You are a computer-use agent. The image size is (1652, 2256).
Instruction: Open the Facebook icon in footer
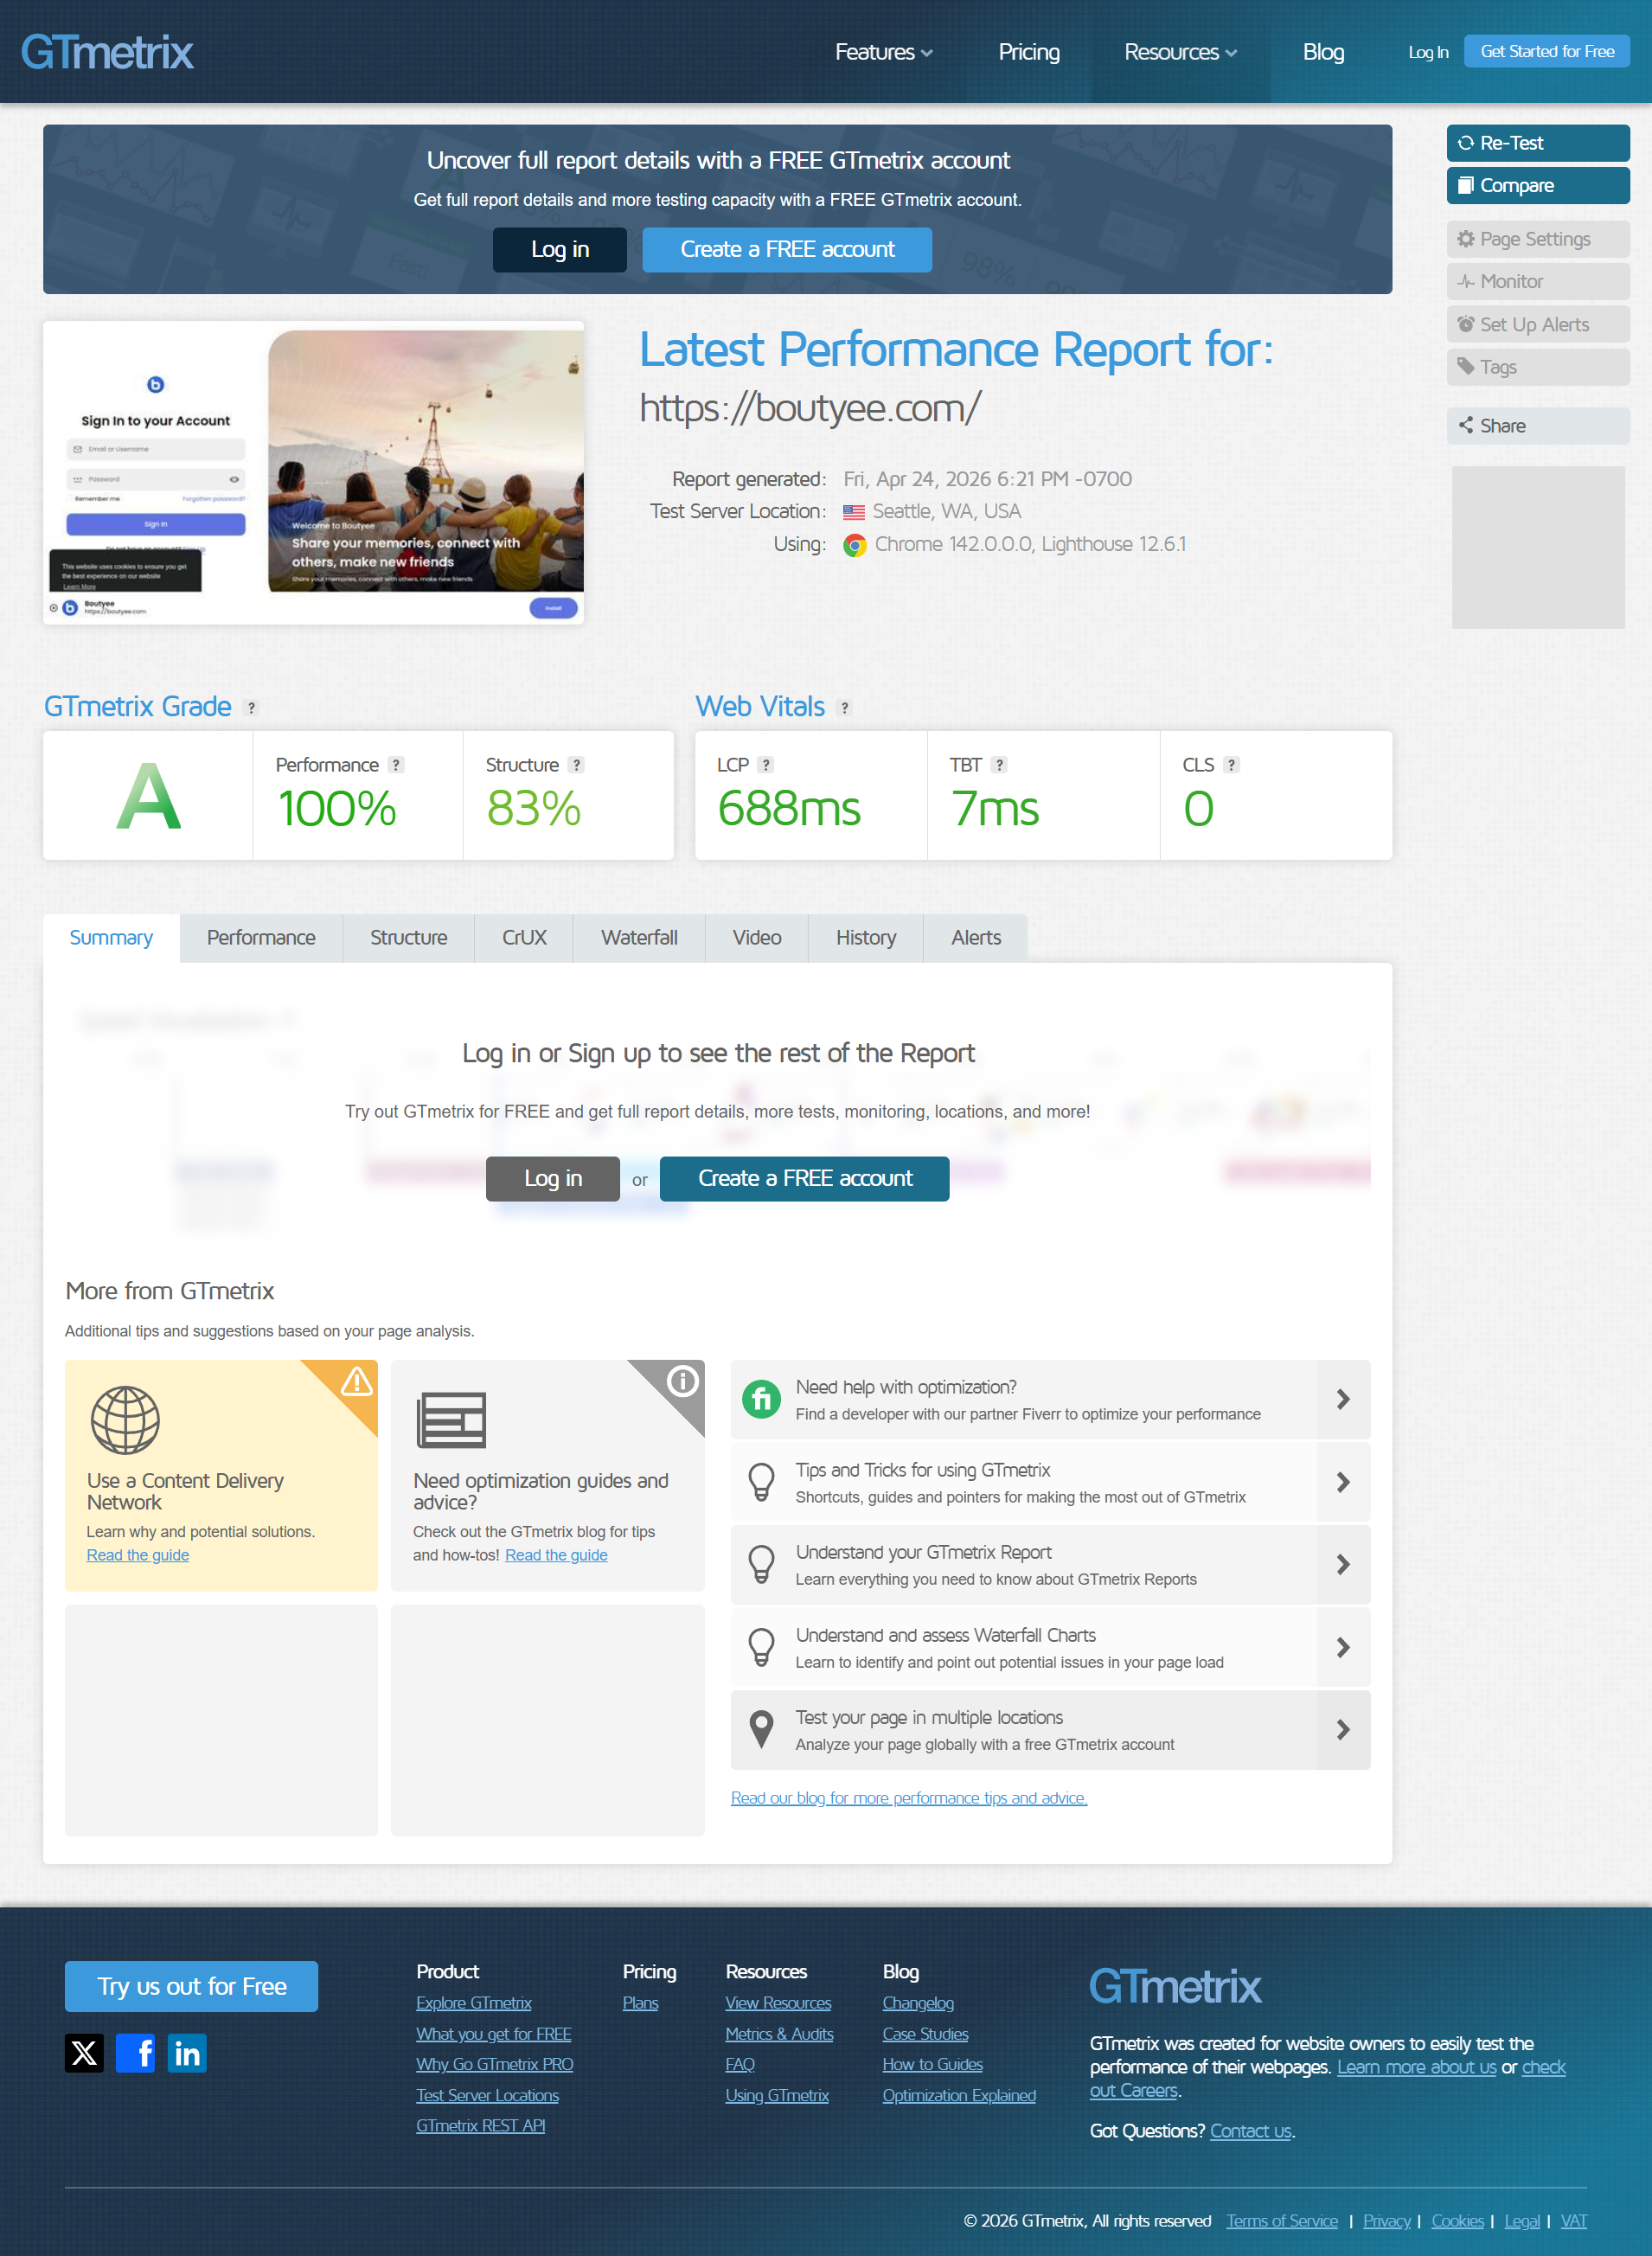135,2053
